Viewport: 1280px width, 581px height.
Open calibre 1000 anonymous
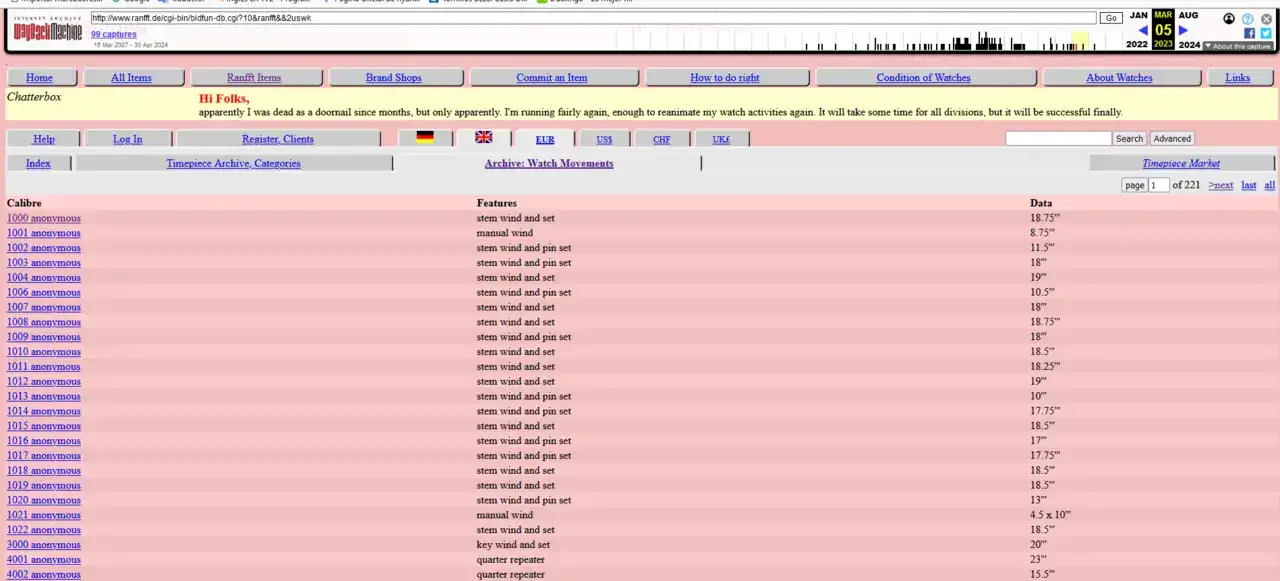click(x=44, y=218)
